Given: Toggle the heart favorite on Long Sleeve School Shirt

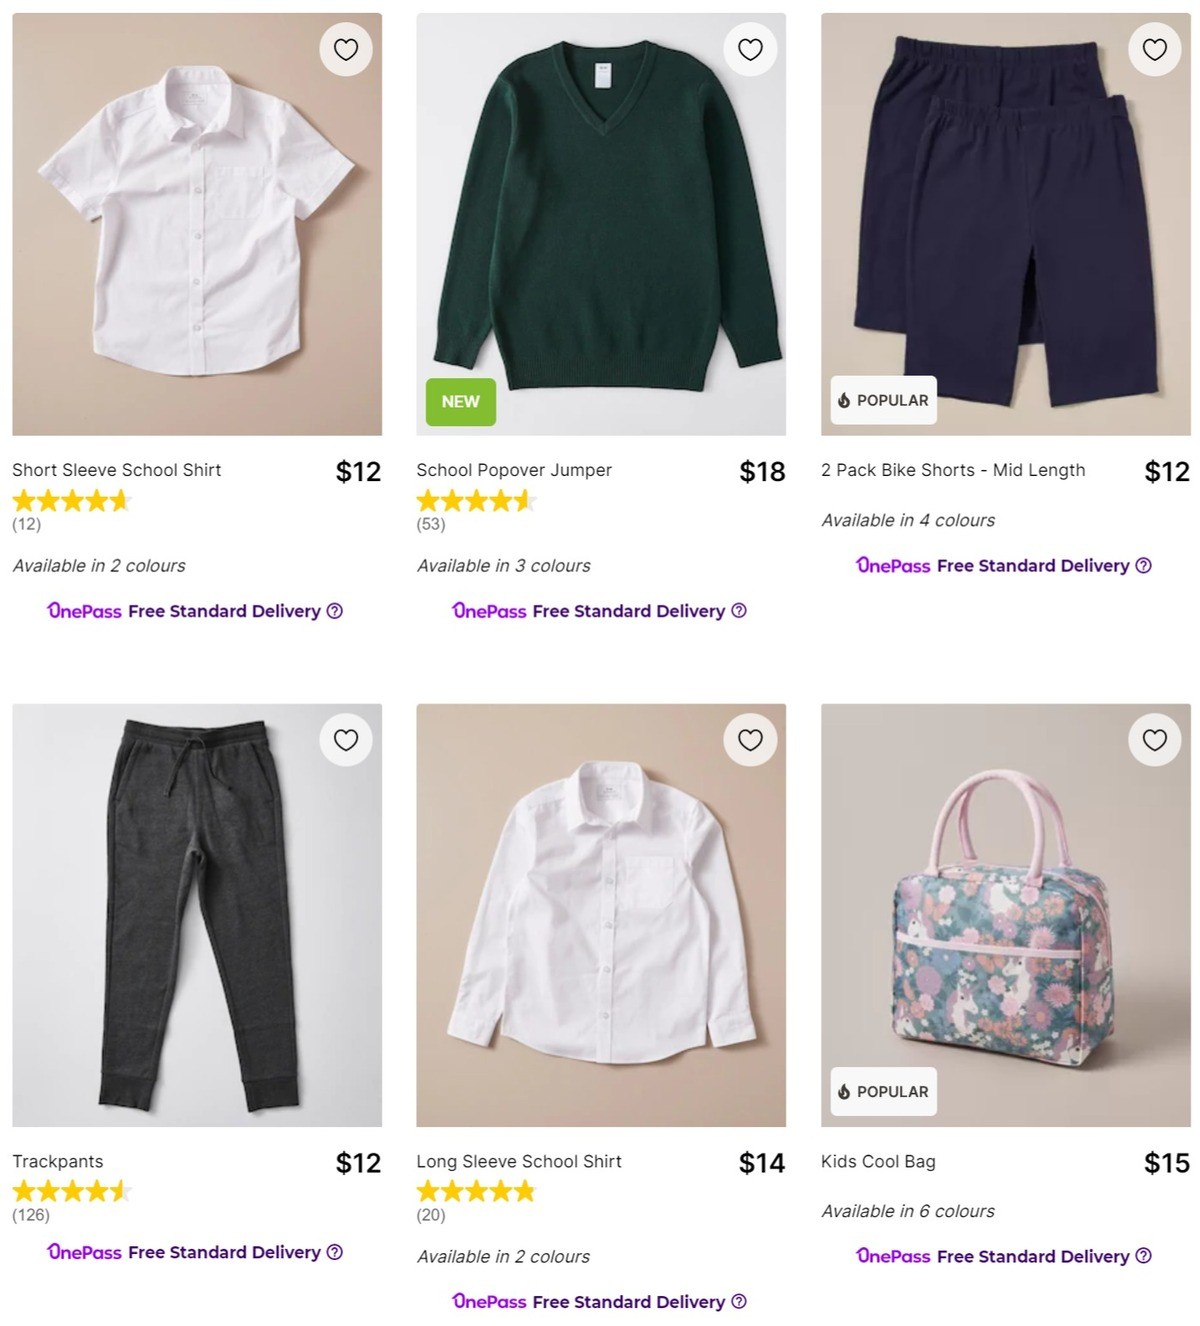Looking at the screenshot, I should click(750, 740).
